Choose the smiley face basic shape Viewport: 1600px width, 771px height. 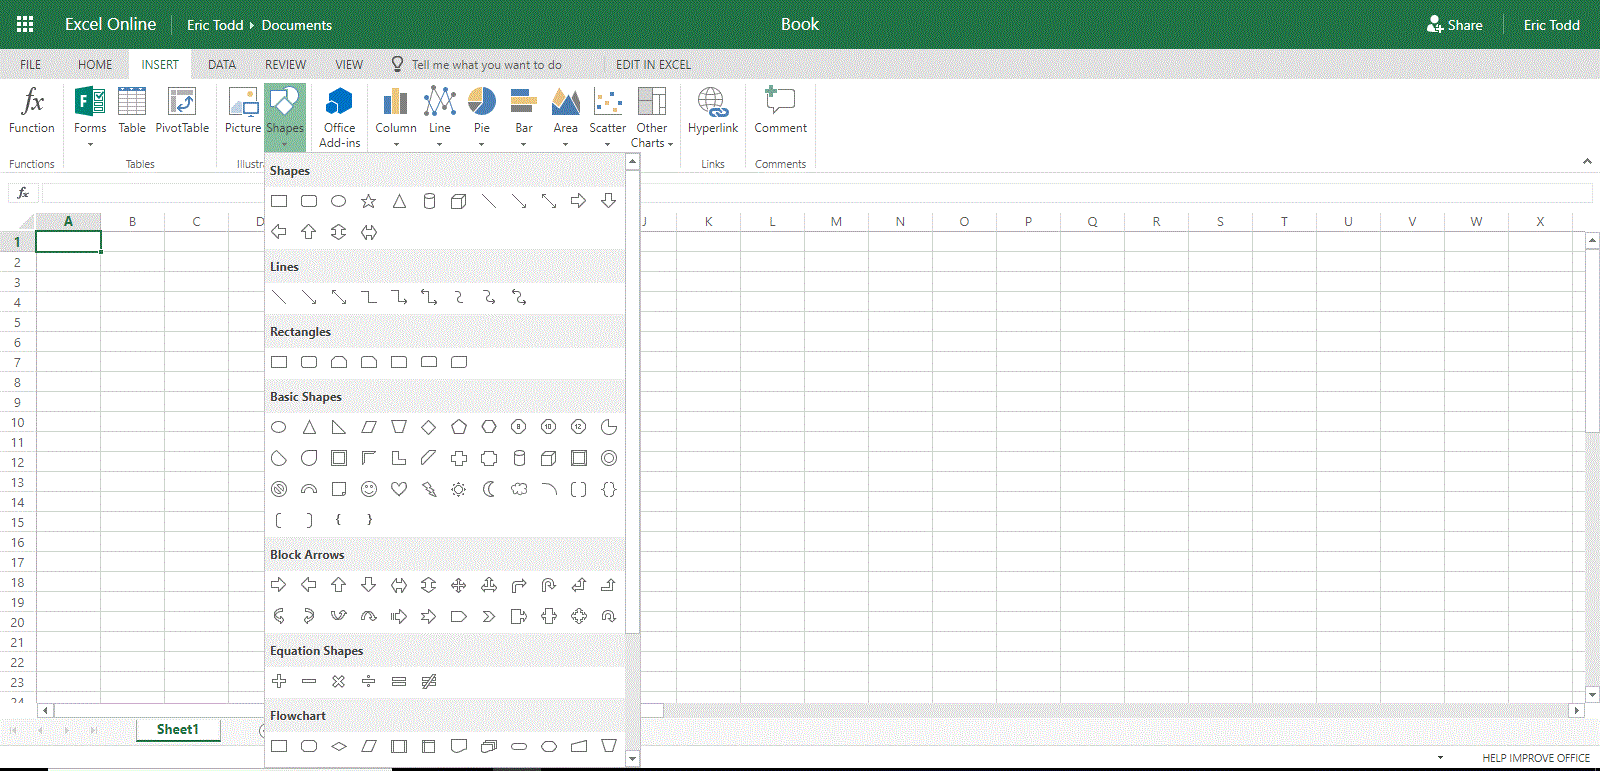(369, 489)
